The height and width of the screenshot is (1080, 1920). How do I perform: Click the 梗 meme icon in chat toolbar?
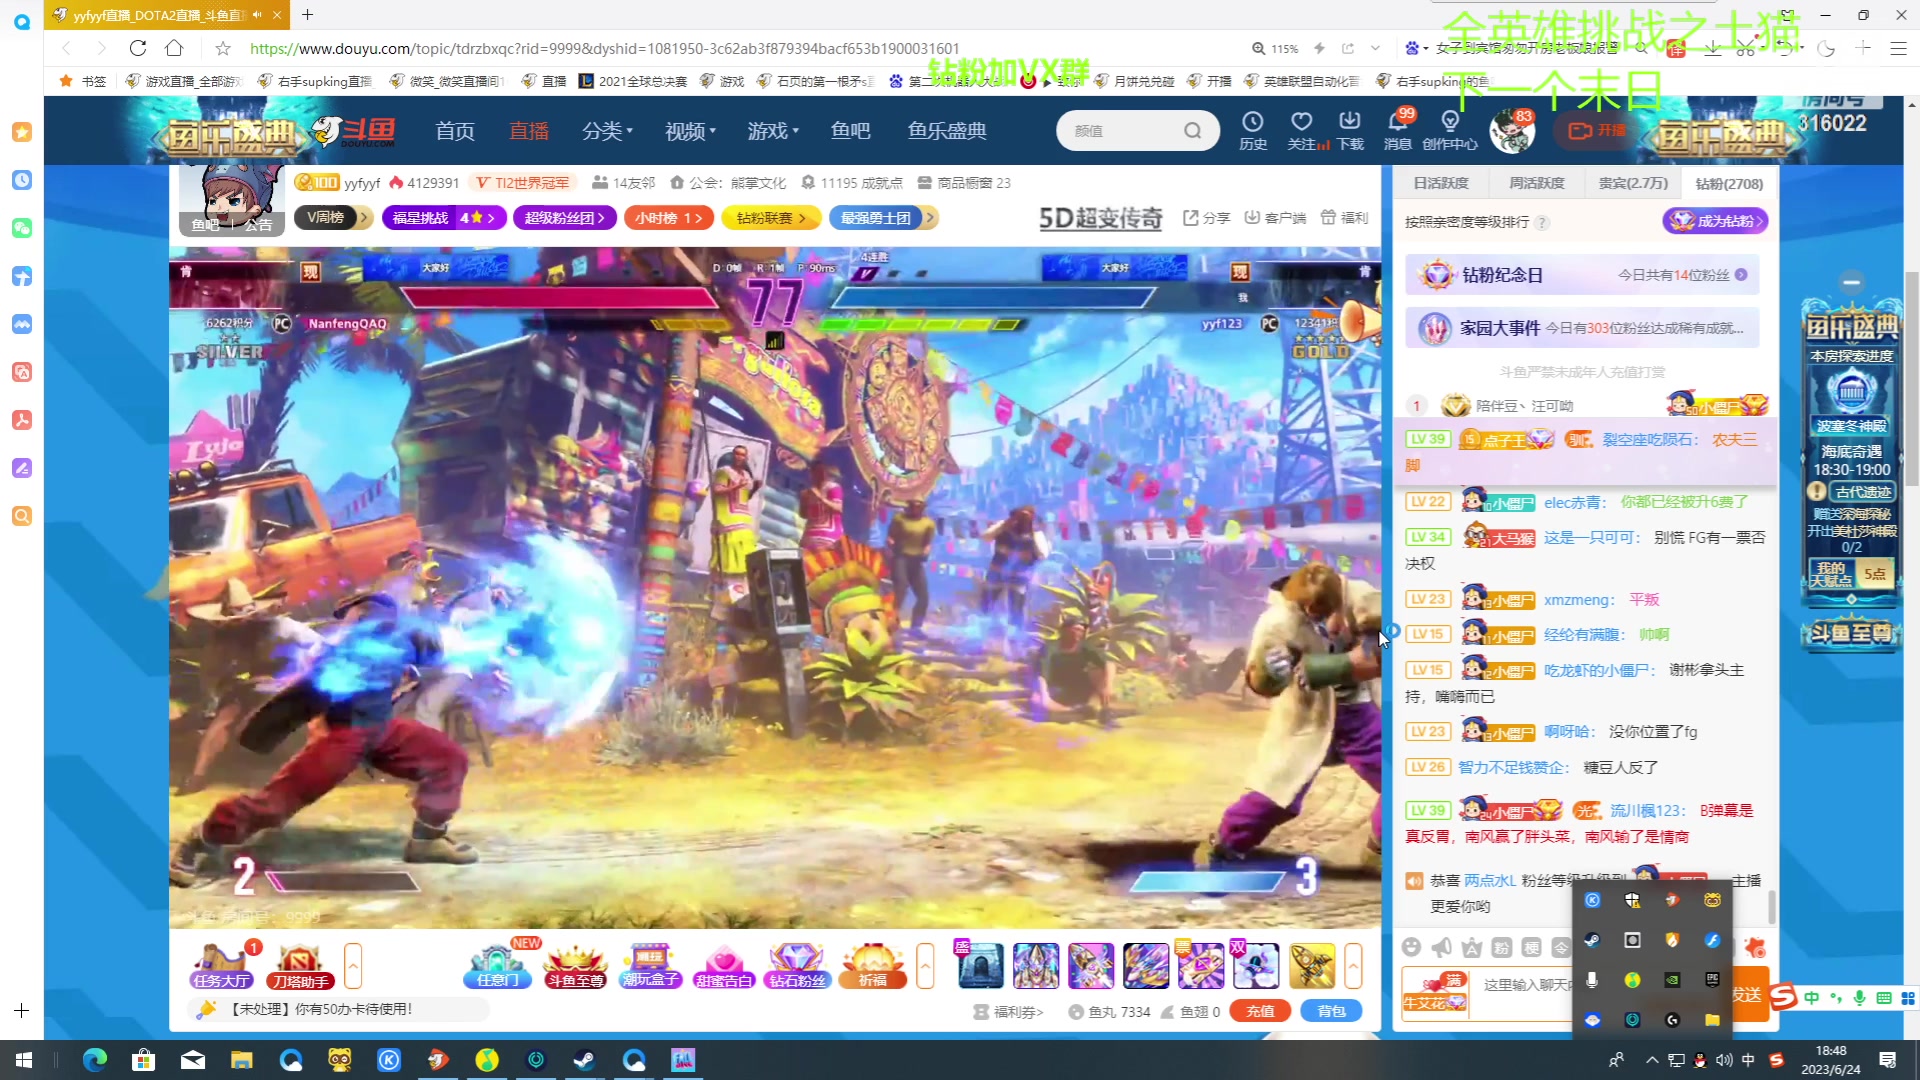1531,947
